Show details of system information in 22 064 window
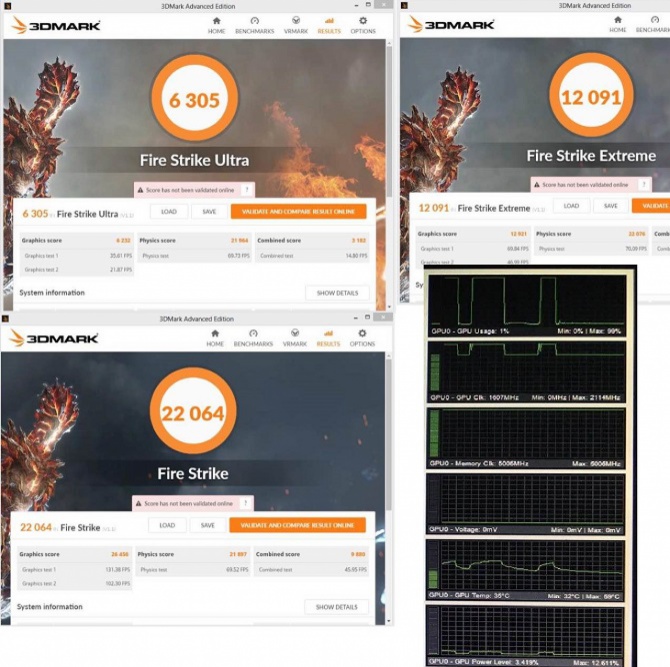The image size is (670, 667). click(x=336, y=607)
